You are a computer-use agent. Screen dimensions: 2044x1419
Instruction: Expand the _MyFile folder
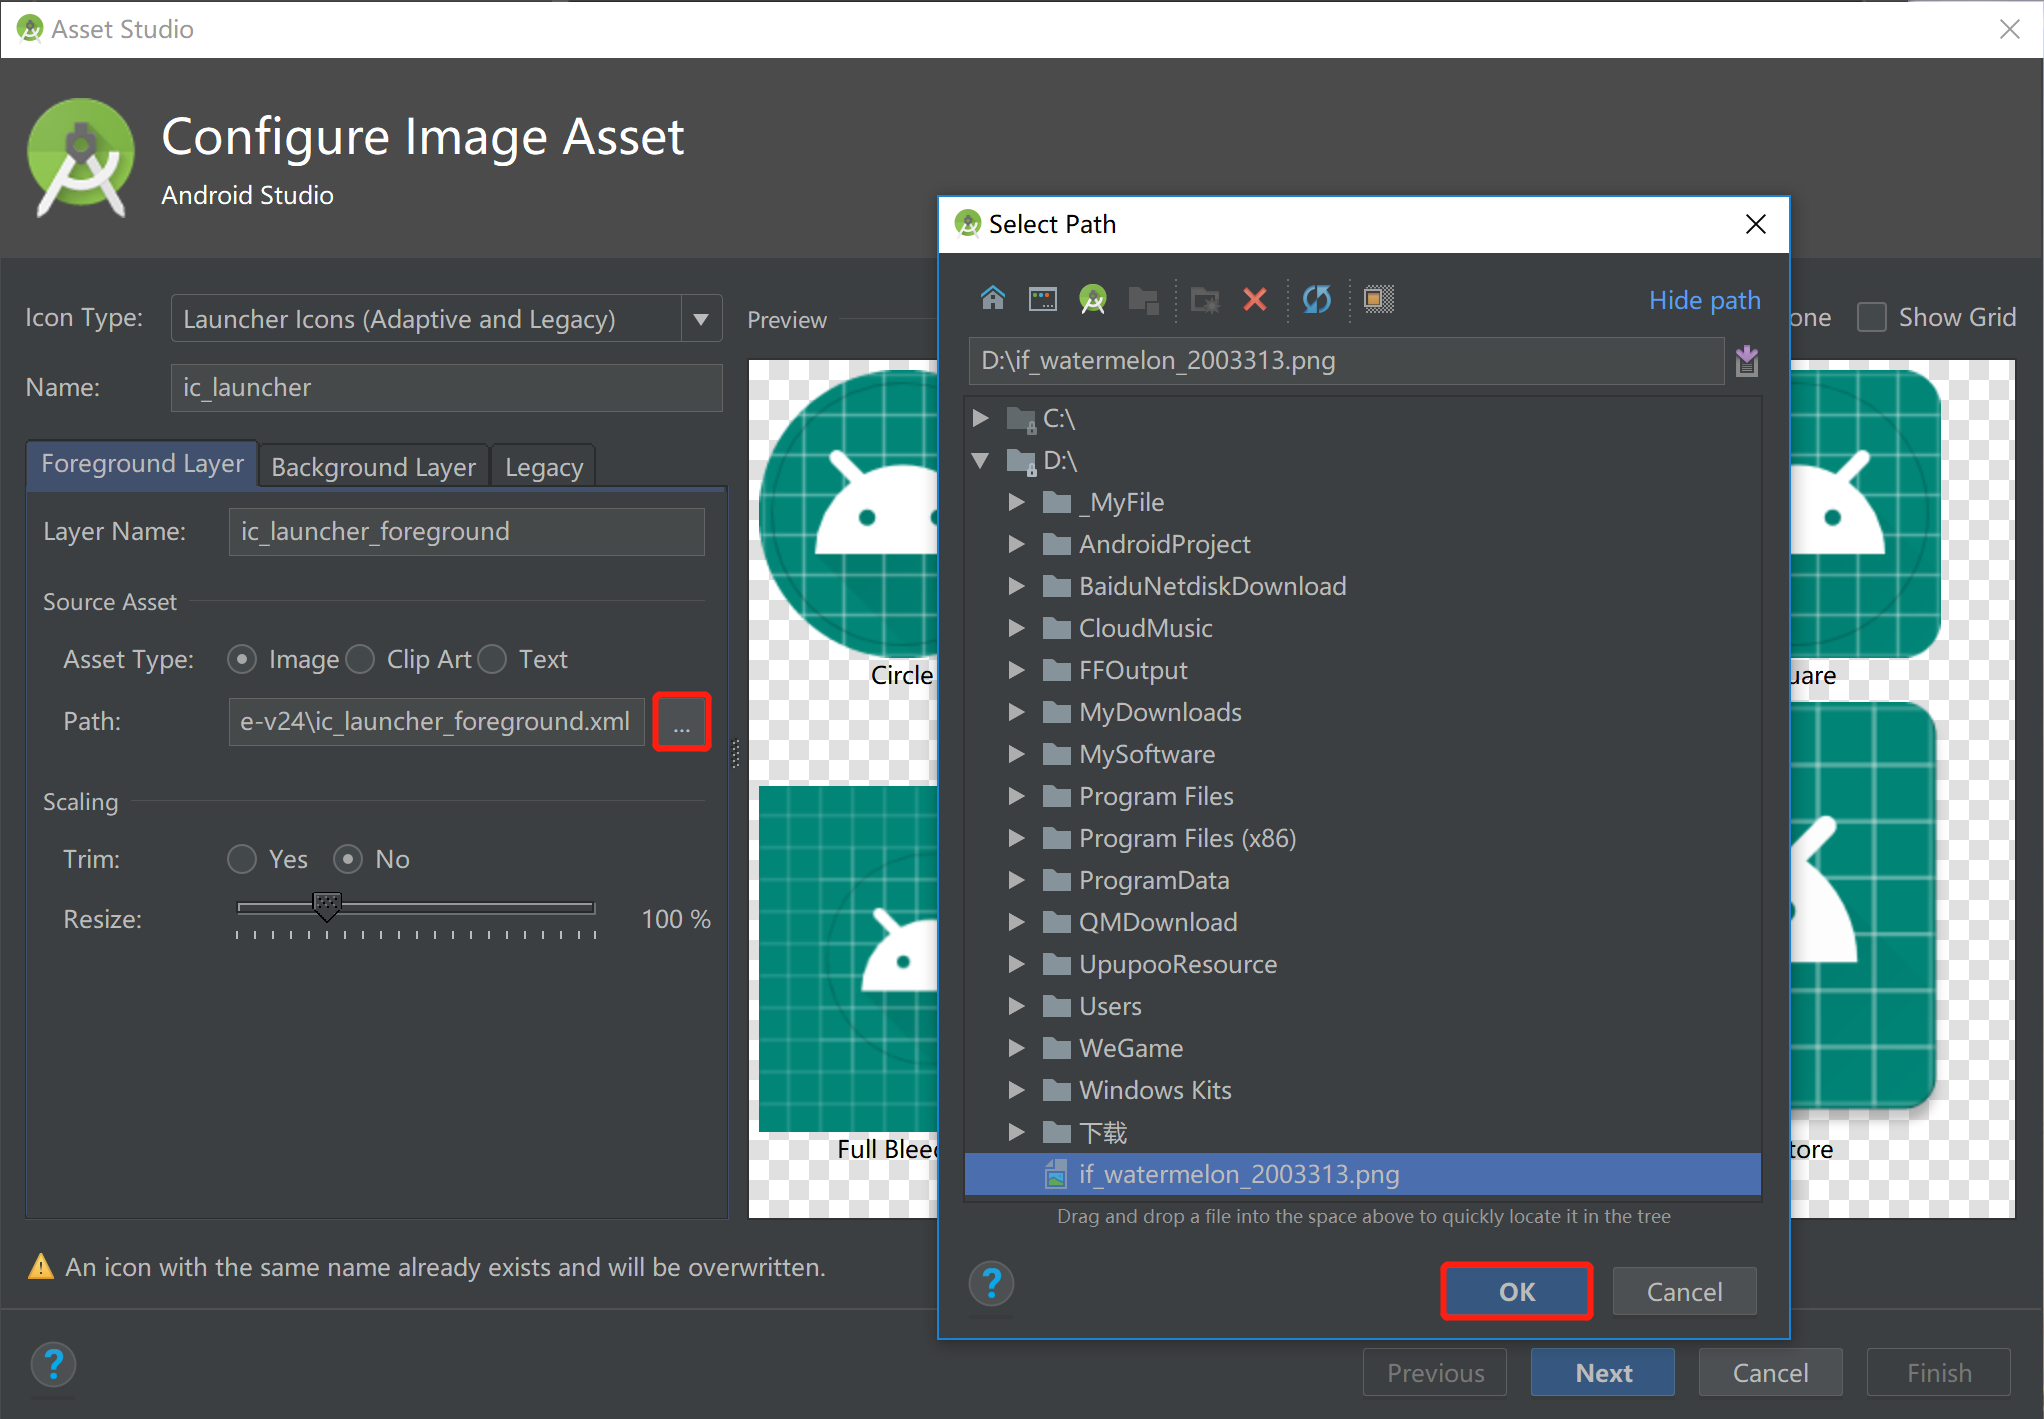coord(1017,502)
